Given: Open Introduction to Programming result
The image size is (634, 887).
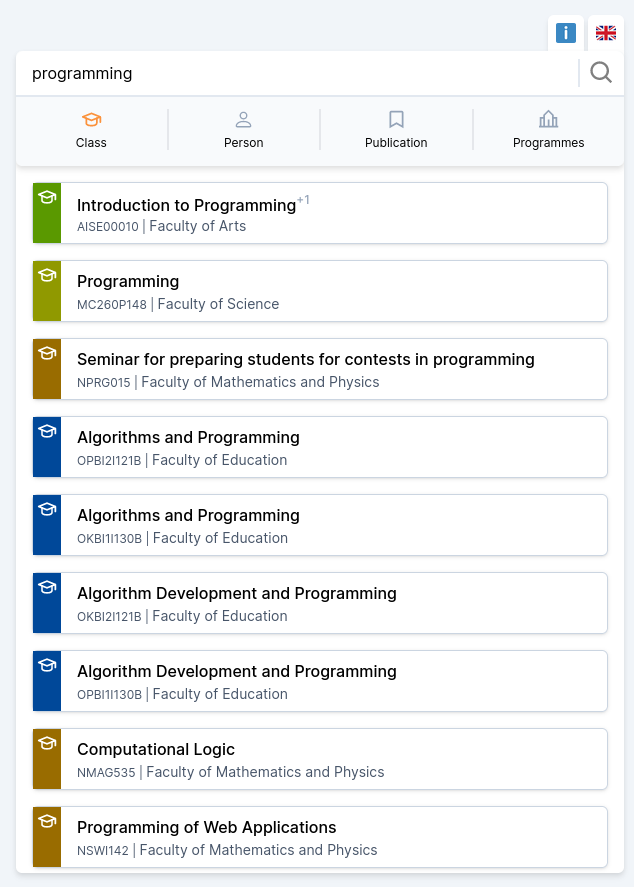Looking at the screenshot, I should pyautogui.click(x=320, y=213).
